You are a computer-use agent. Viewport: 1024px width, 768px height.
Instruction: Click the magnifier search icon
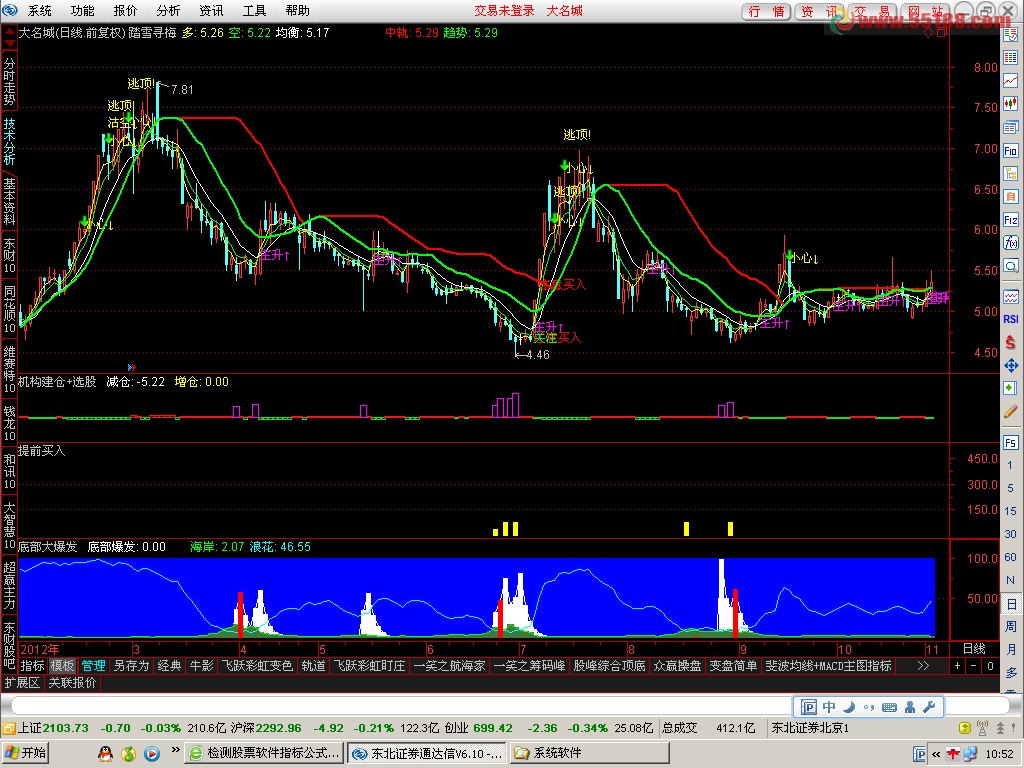click(x=1010, y=266)
